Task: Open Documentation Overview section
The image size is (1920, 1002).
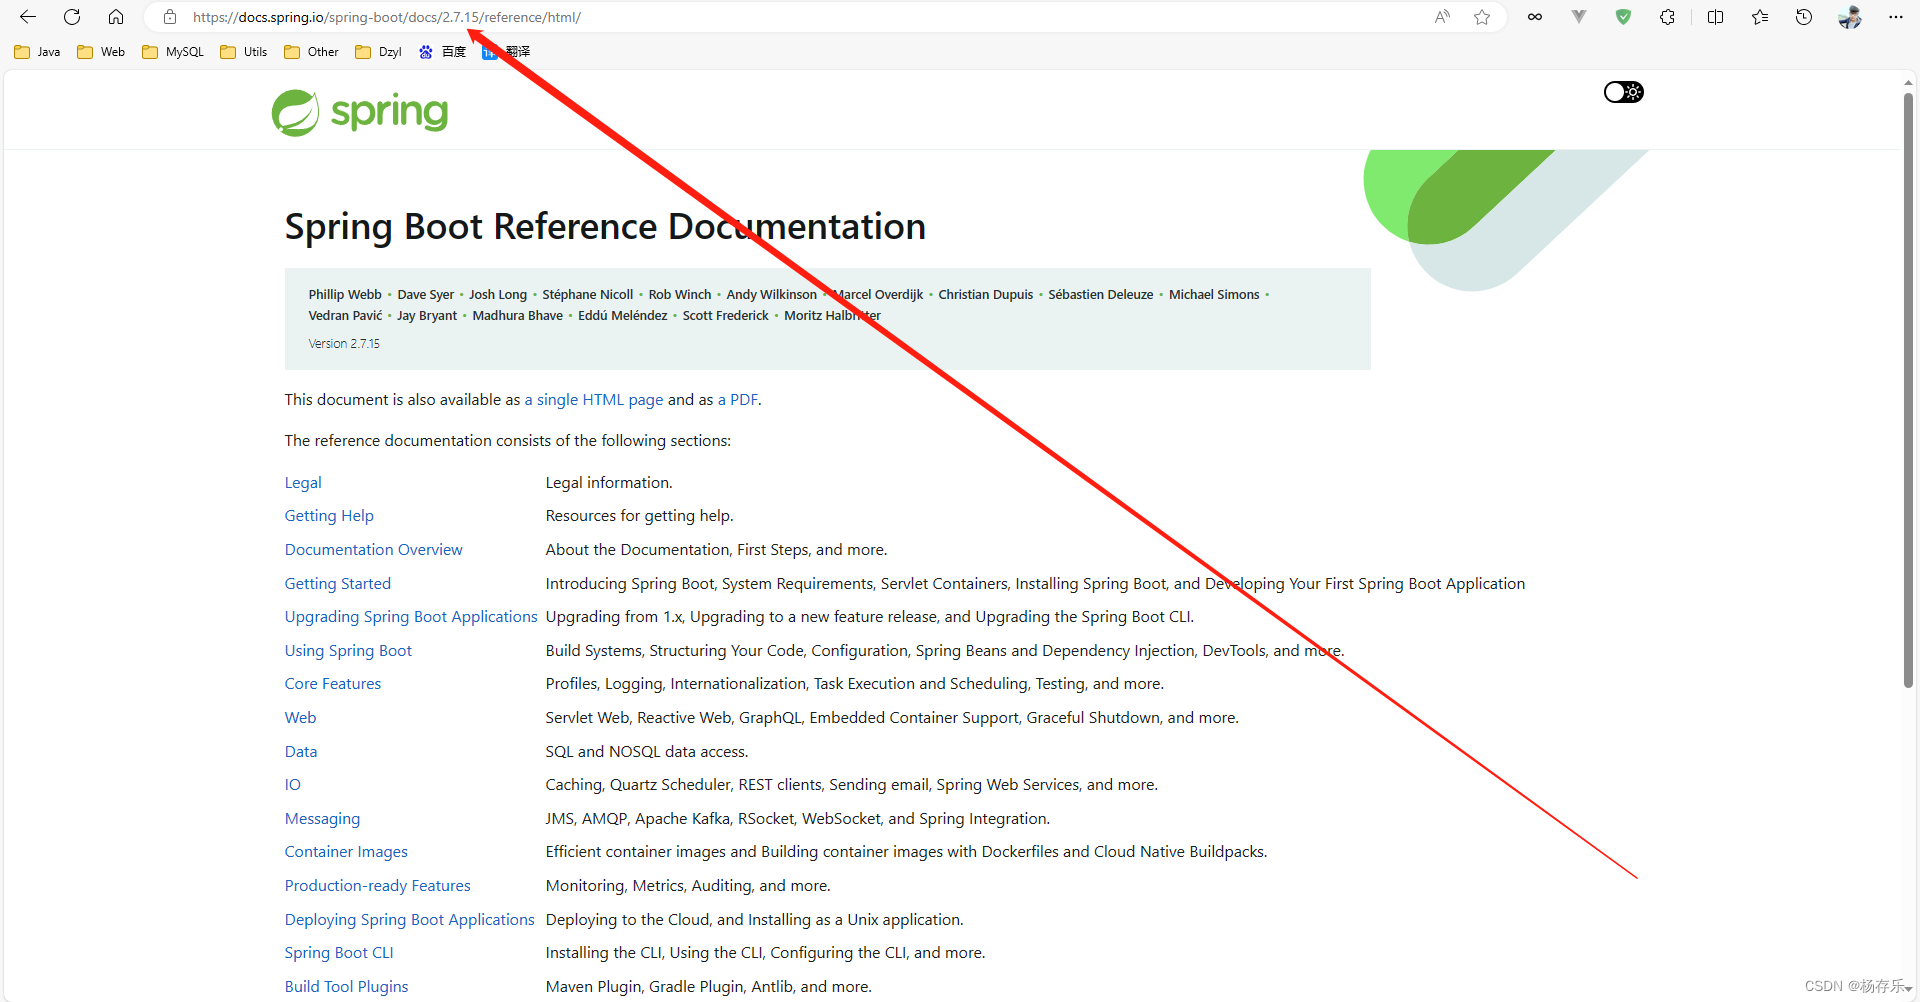Action: click(373, 550)
